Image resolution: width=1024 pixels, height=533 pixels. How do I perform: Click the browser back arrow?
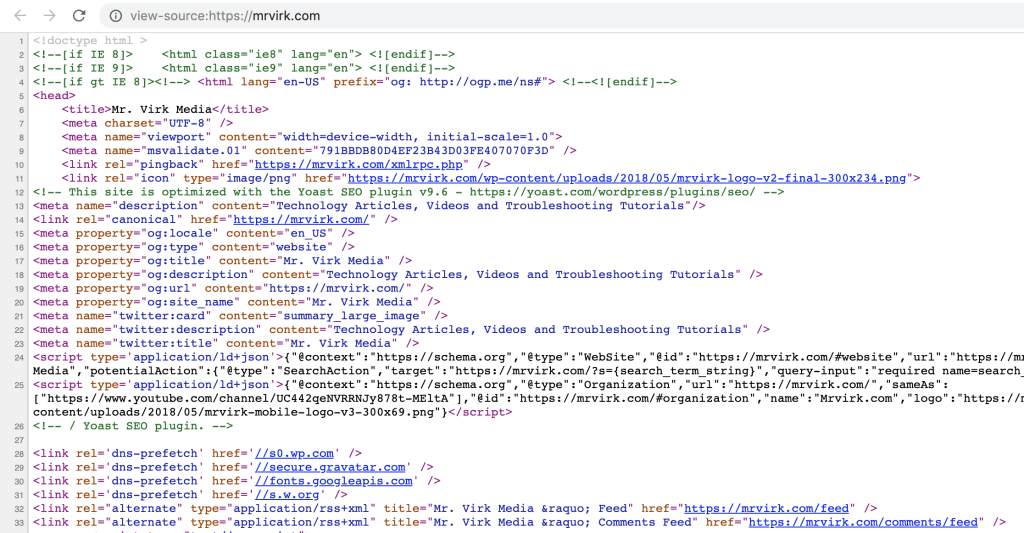coord(20,16)
